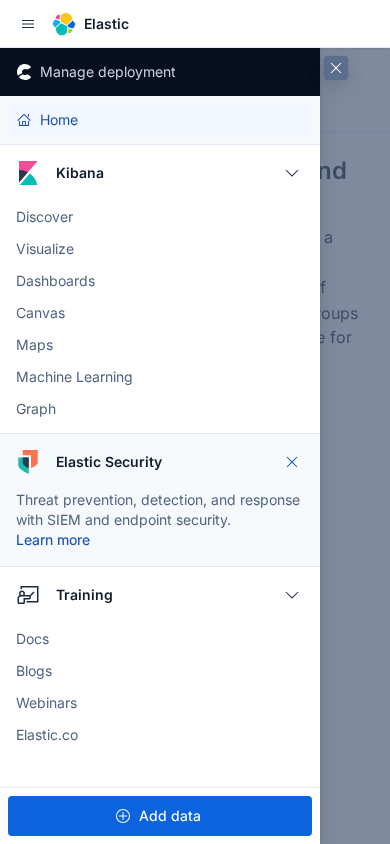Viewport: 390px width, 844px height.
Task: Open Discover in the Kibana menu
Action: pos(45,217)
